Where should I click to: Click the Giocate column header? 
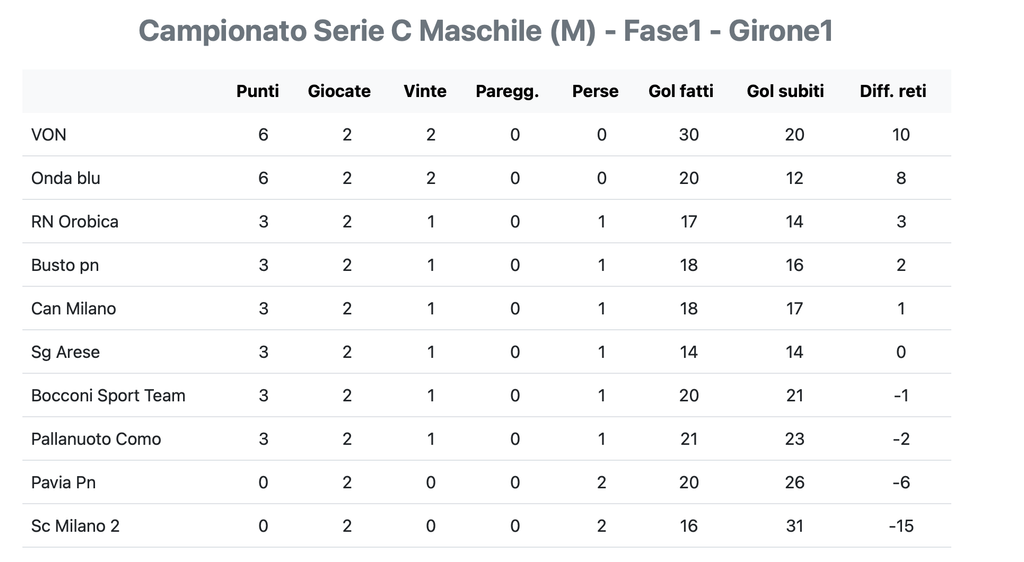pos(339,91)
